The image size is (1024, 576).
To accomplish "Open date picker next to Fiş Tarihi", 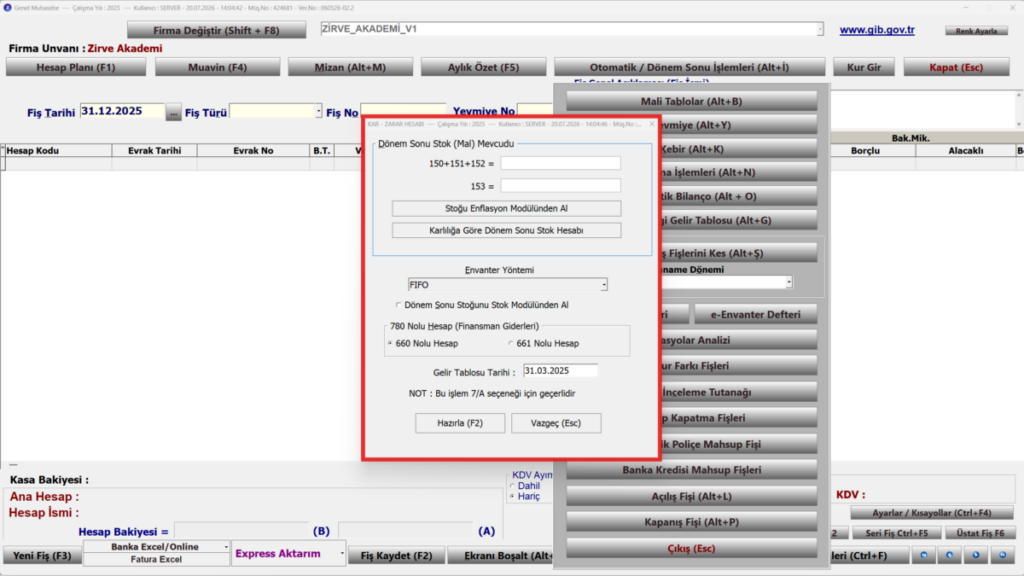I will [173, 112].
